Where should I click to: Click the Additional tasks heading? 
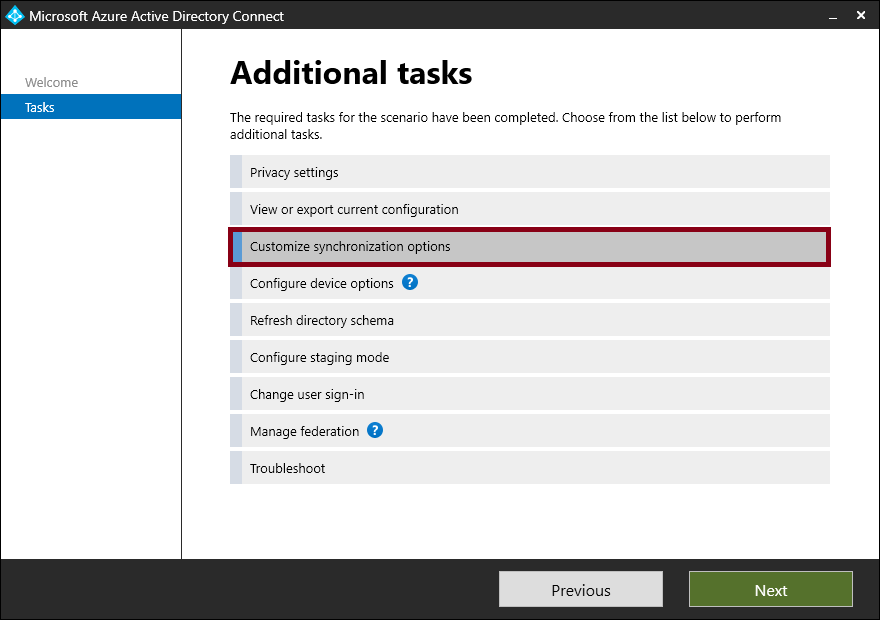coord(351,73)
